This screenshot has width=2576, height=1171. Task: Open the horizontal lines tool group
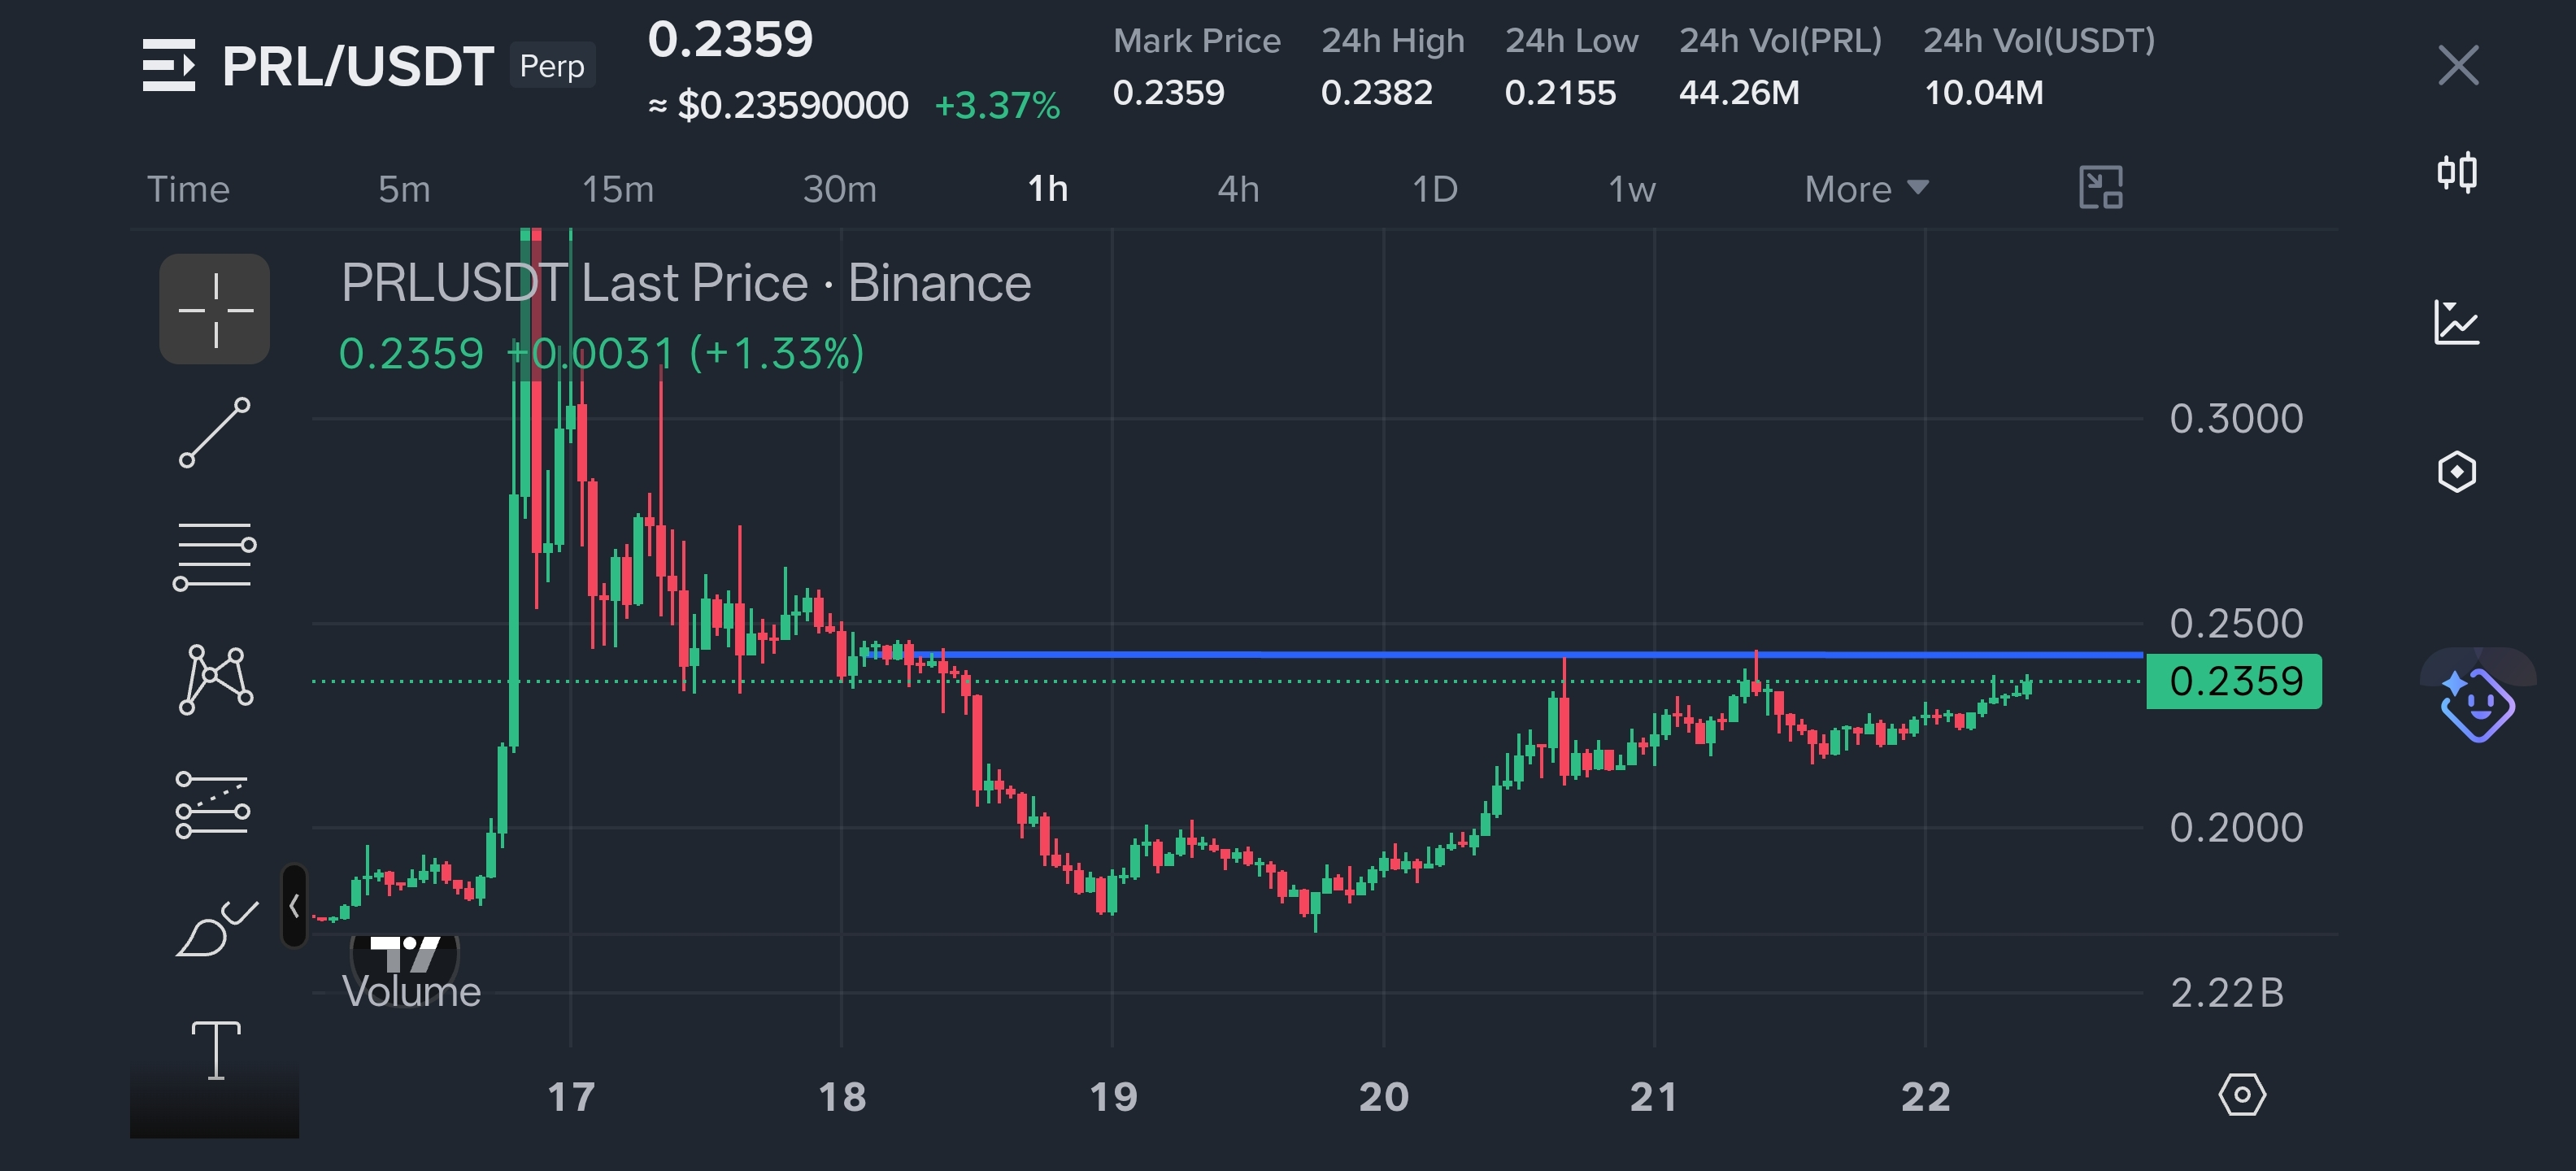point(214,556)
